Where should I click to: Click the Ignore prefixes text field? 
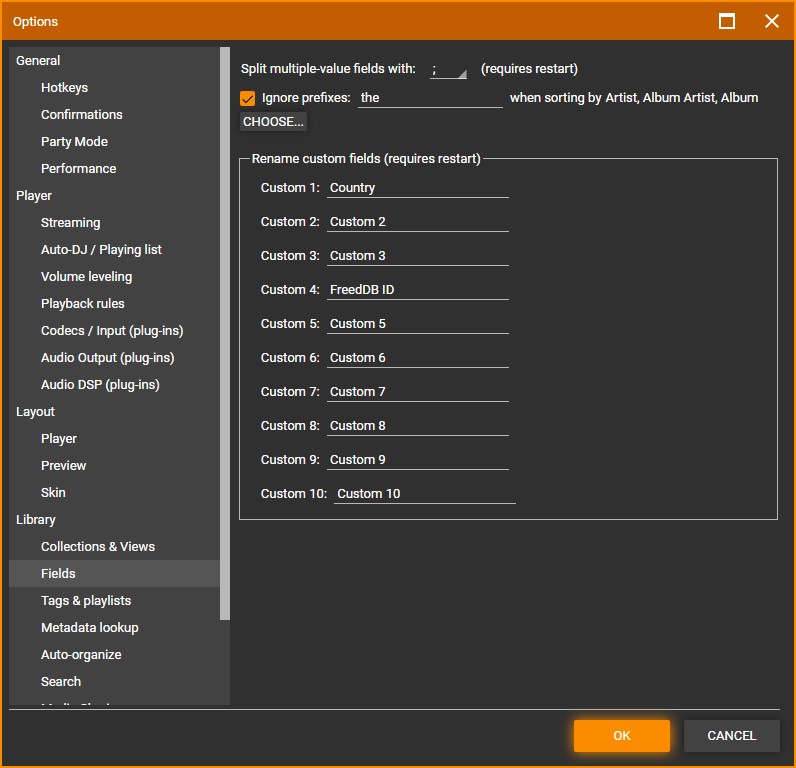coord(430,98)
